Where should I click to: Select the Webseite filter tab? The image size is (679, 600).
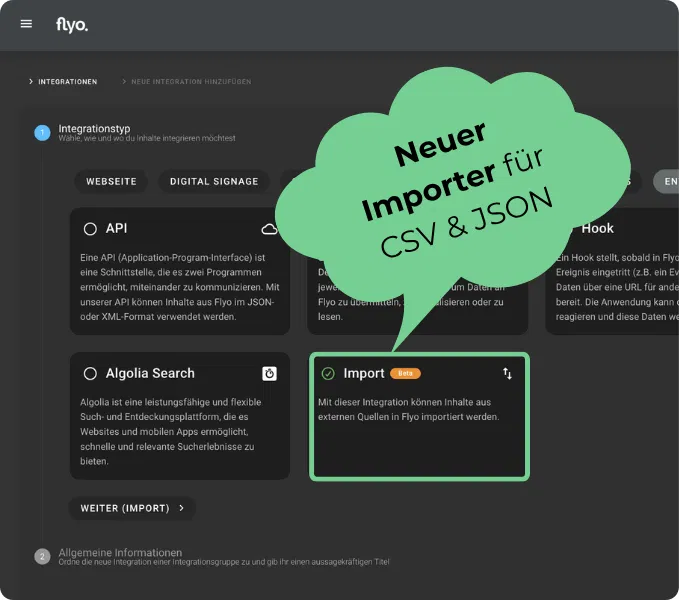(111, 181)
